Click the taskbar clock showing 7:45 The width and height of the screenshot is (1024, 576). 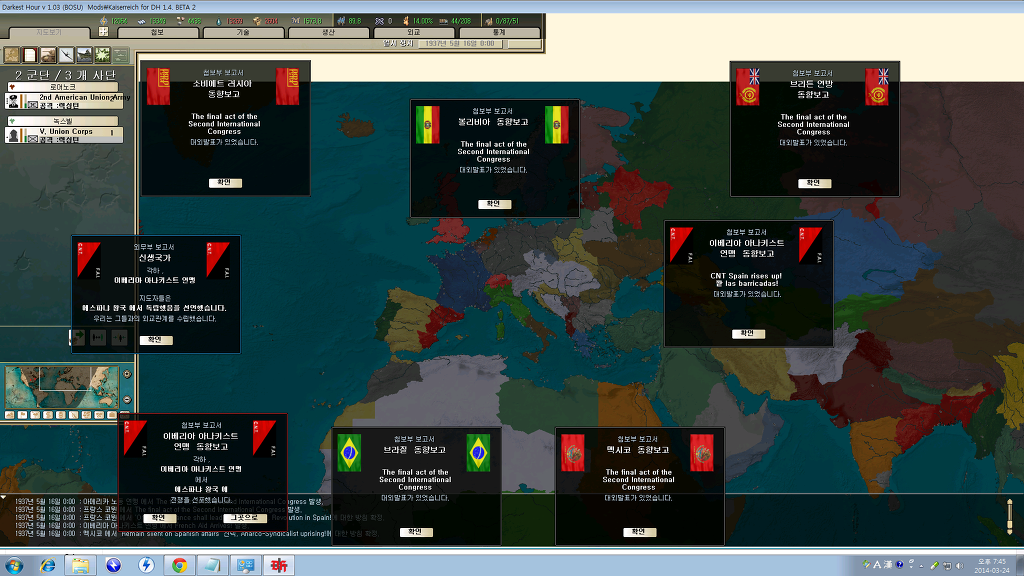992,566
